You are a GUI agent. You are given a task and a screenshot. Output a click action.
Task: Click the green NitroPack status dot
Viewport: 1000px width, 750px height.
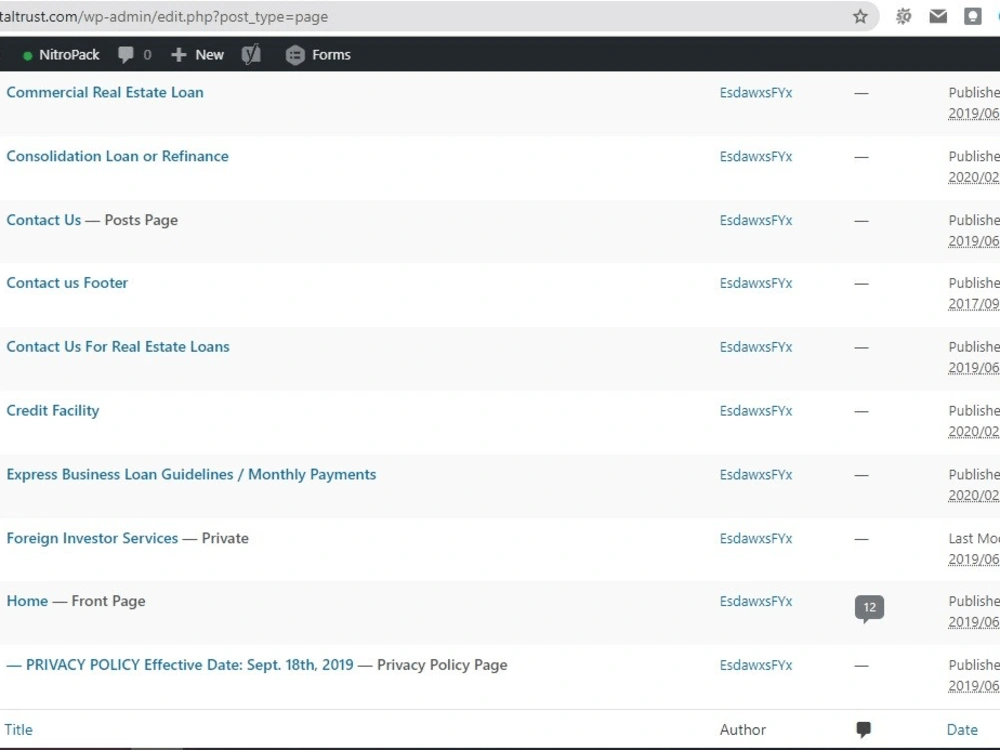pos(27,55)
